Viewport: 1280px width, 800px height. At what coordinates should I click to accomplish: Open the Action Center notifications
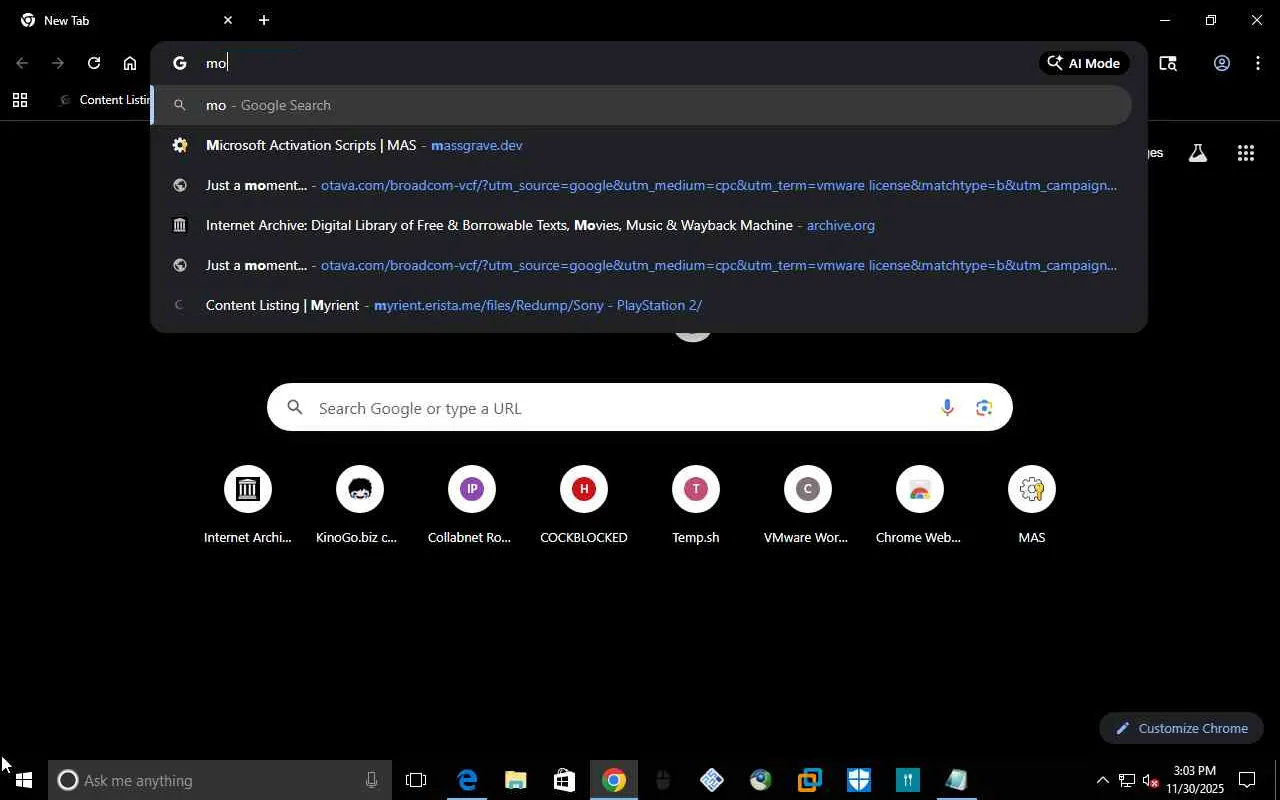(x=1247, y=780)
